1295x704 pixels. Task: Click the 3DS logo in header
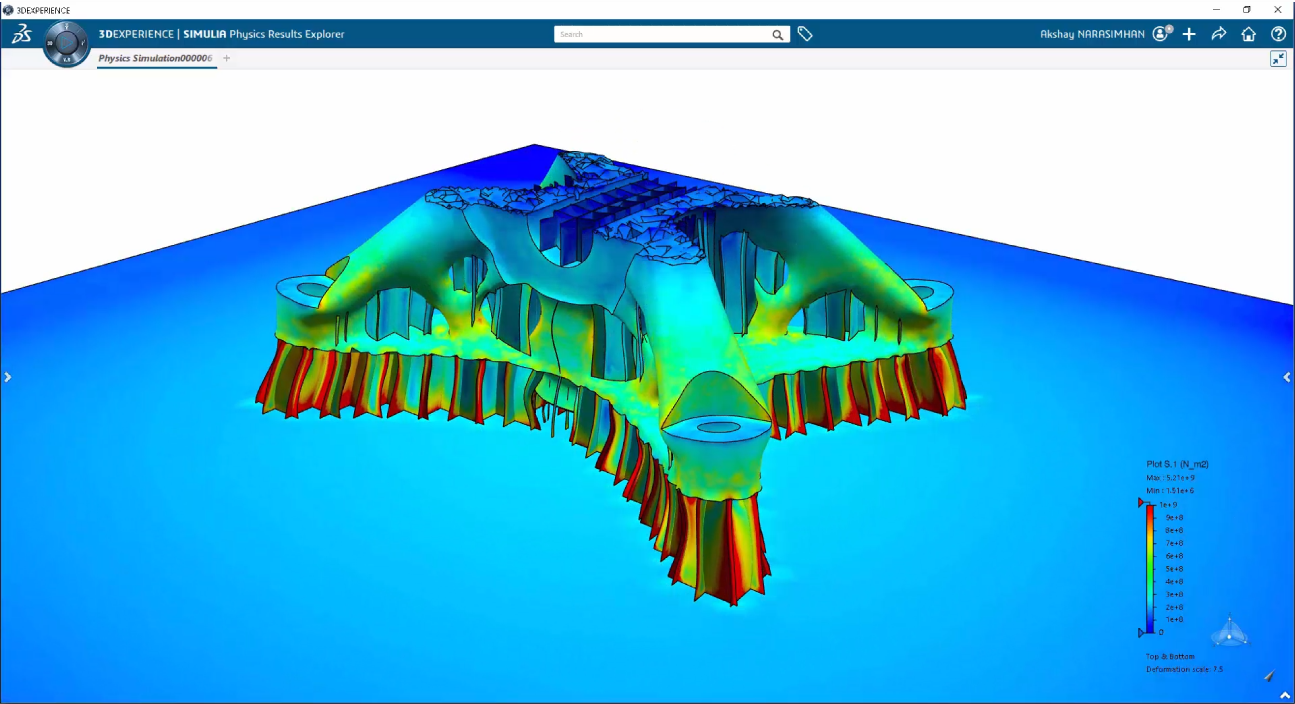(22, 34)
